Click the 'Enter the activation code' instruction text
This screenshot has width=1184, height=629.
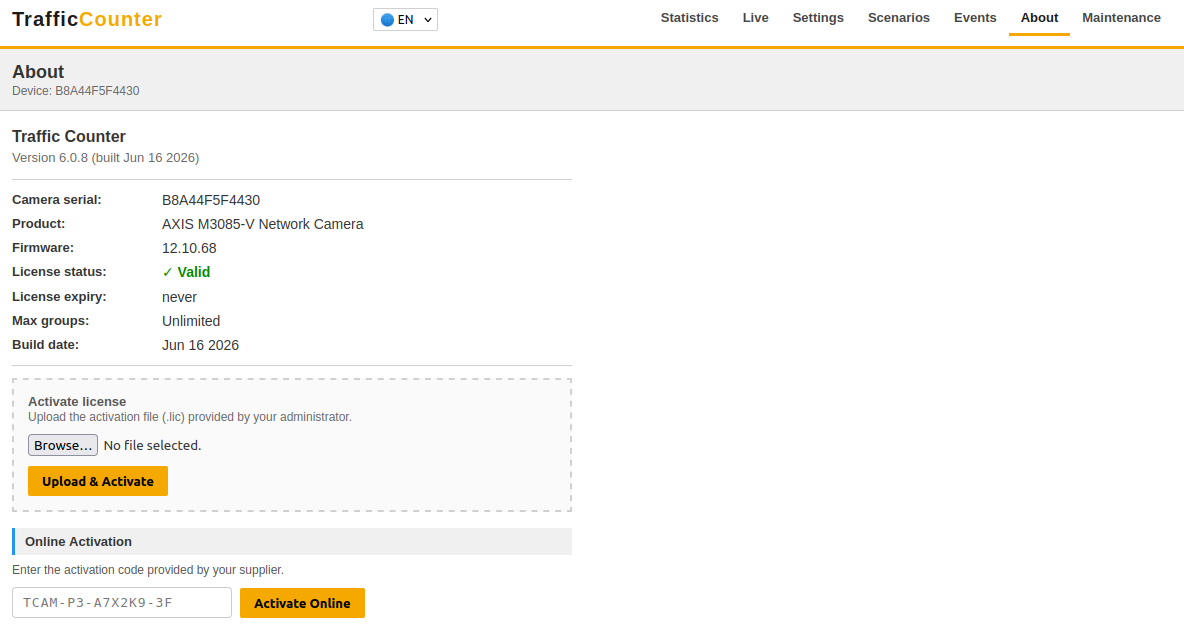(148, 570)
